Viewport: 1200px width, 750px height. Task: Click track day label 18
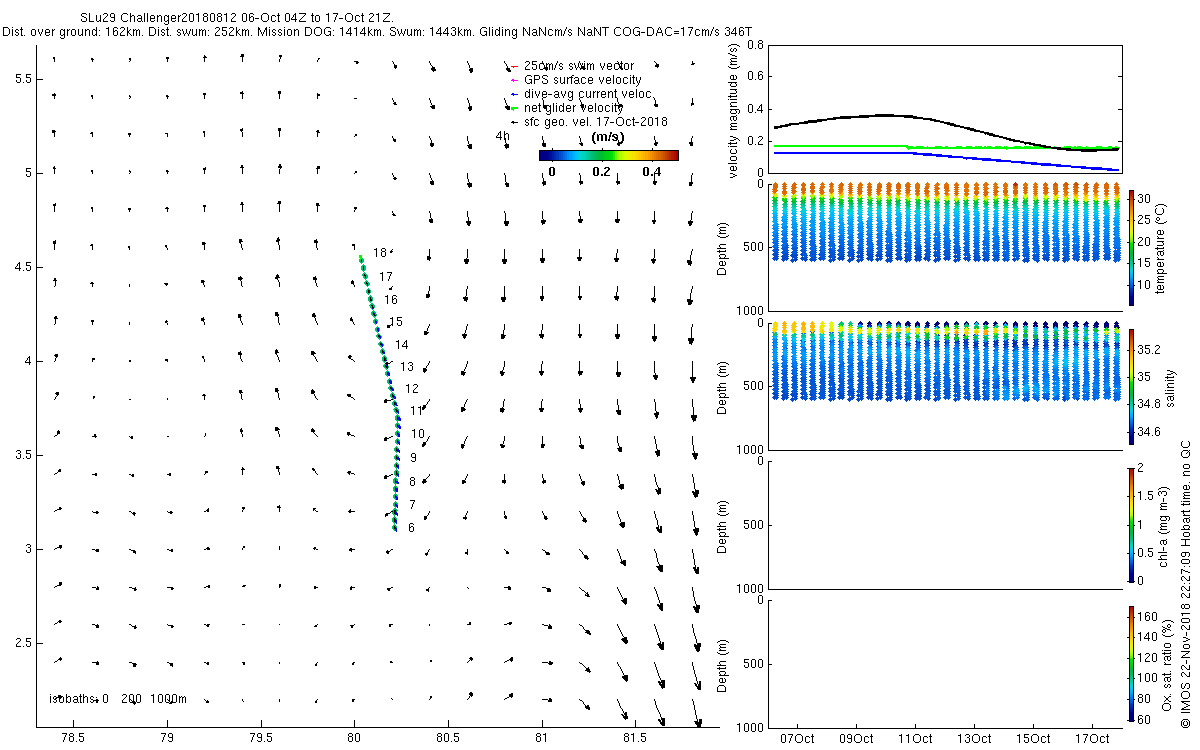379,253
